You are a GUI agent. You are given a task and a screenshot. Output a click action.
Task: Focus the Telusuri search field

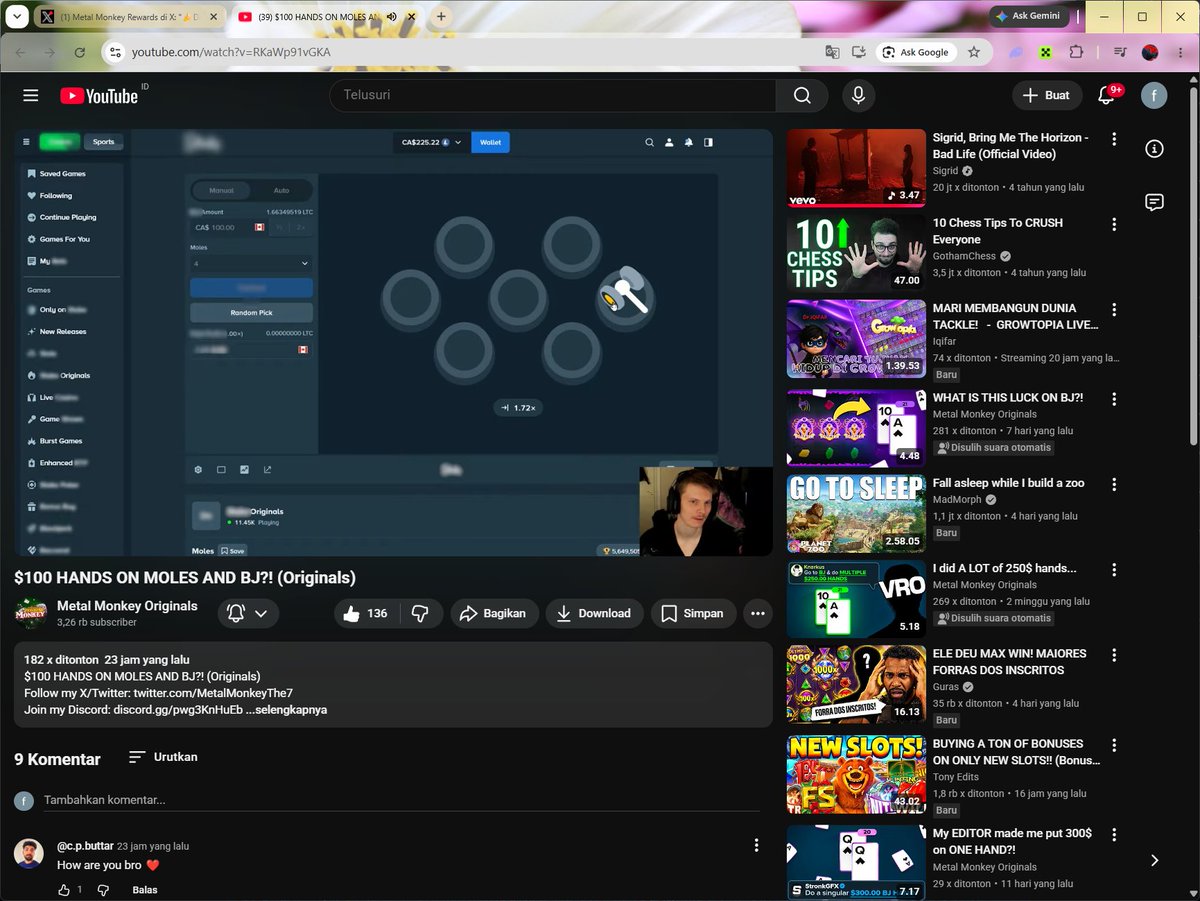553,95
